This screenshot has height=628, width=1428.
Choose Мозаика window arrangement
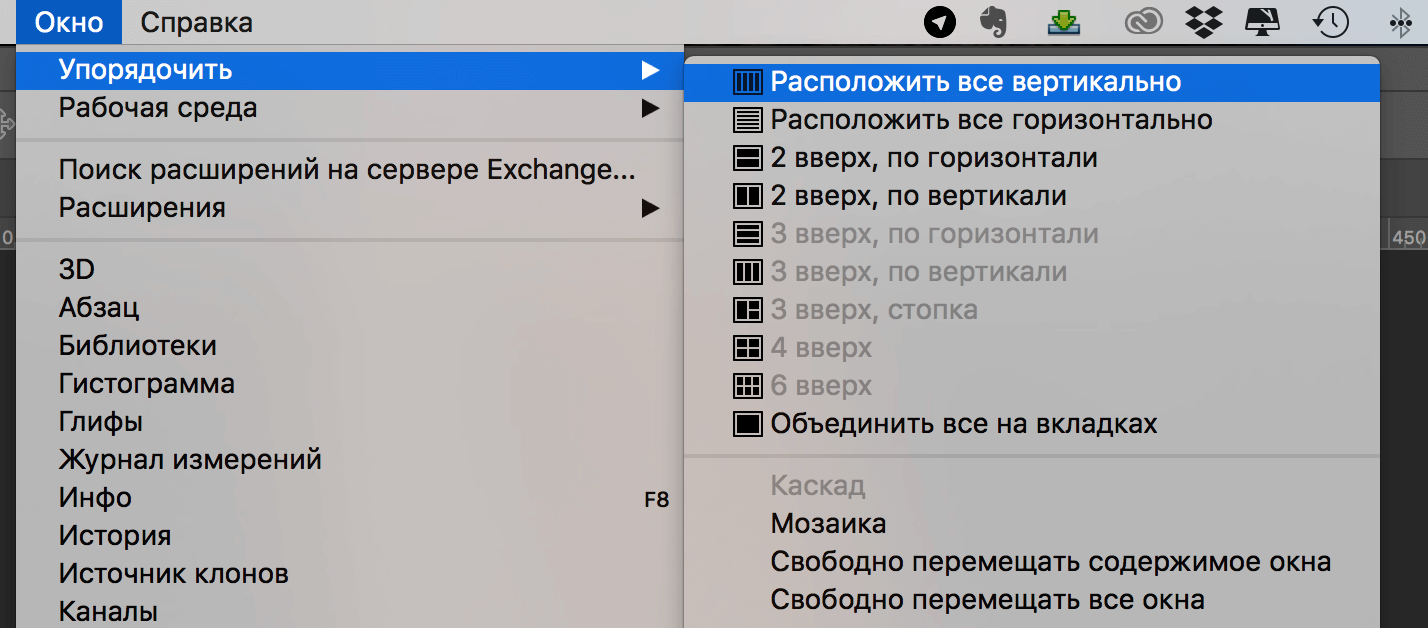tap(828, 524)
